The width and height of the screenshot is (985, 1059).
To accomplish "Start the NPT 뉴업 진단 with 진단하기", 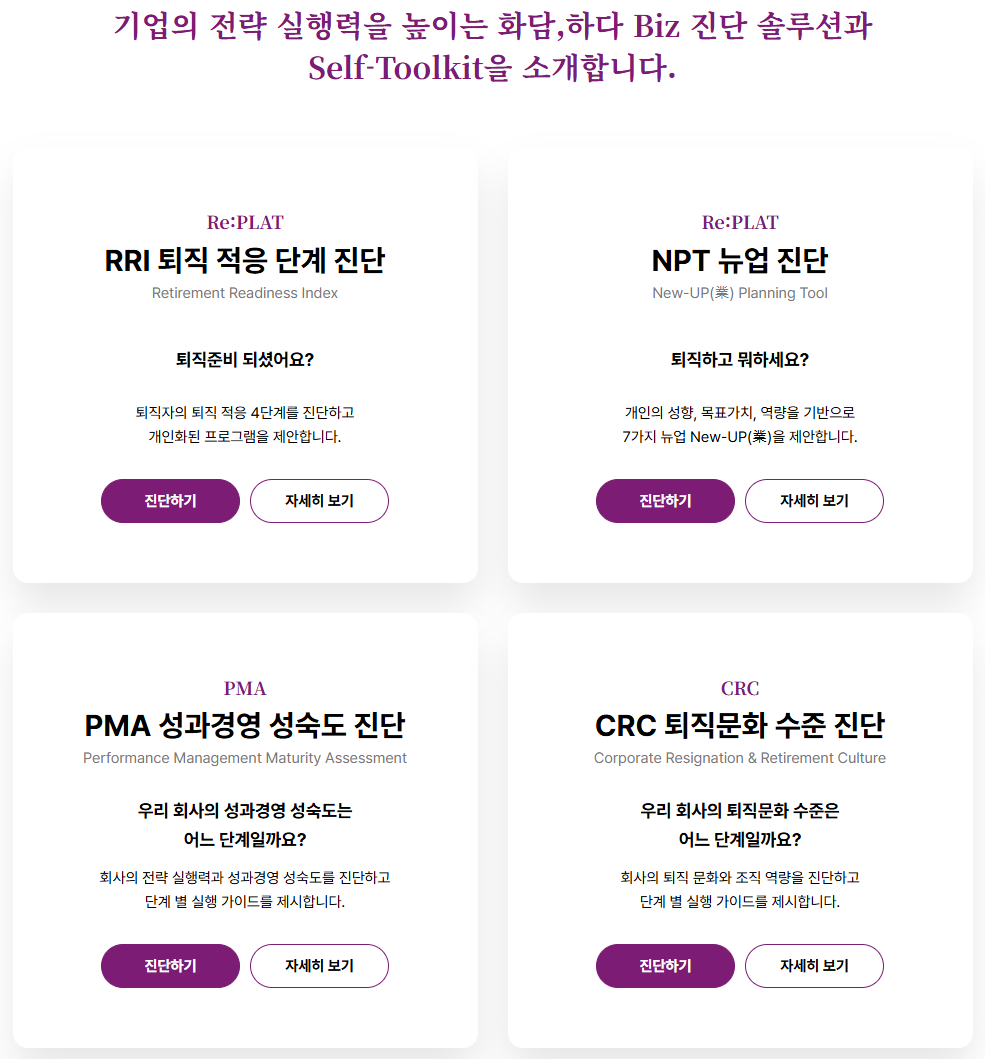I will pyautogui.click(x=665, y=501).
